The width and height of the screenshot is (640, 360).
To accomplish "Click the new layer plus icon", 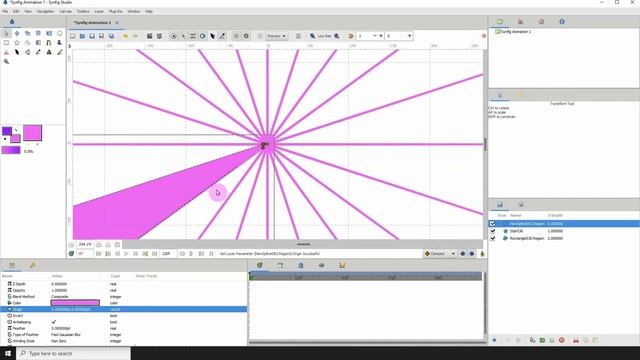I will click(x=494, y=340).
